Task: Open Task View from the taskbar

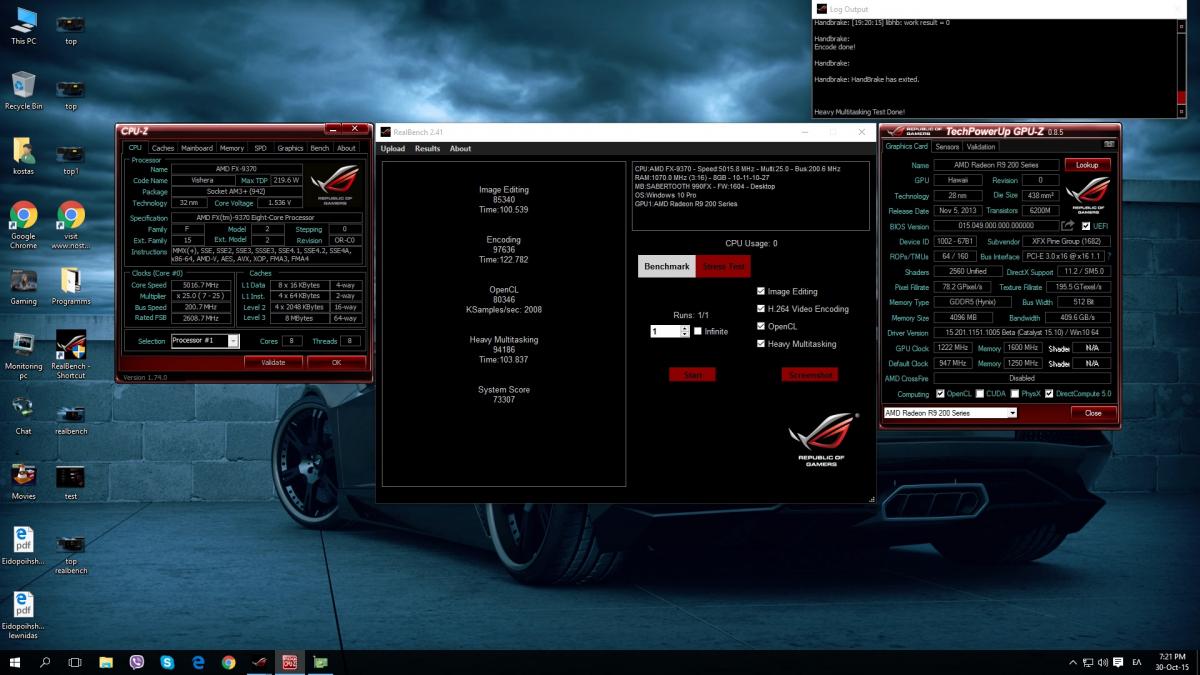Action: pos(75,662)
